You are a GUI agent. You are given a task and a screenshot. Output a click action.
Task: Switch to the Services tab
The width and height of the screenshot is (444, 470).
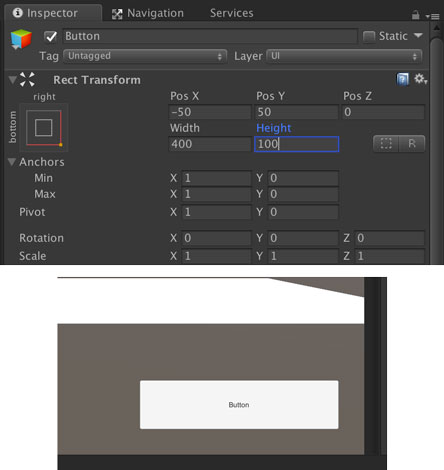232,13
